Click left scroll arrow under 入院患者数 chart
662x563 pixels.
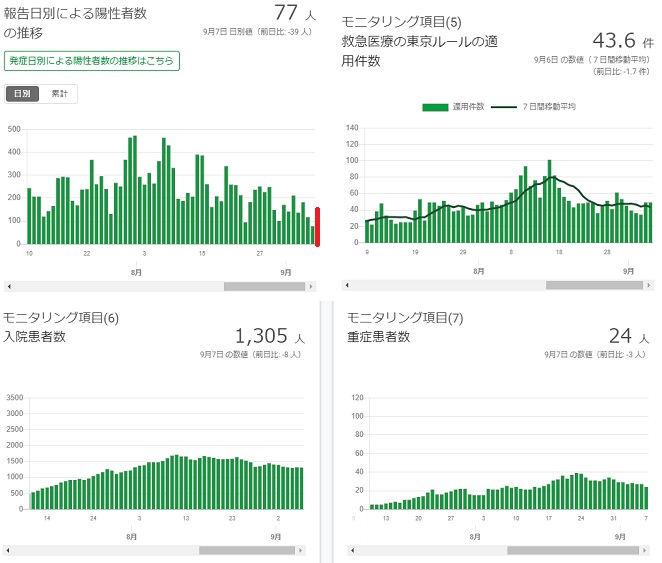click(9, 550)
